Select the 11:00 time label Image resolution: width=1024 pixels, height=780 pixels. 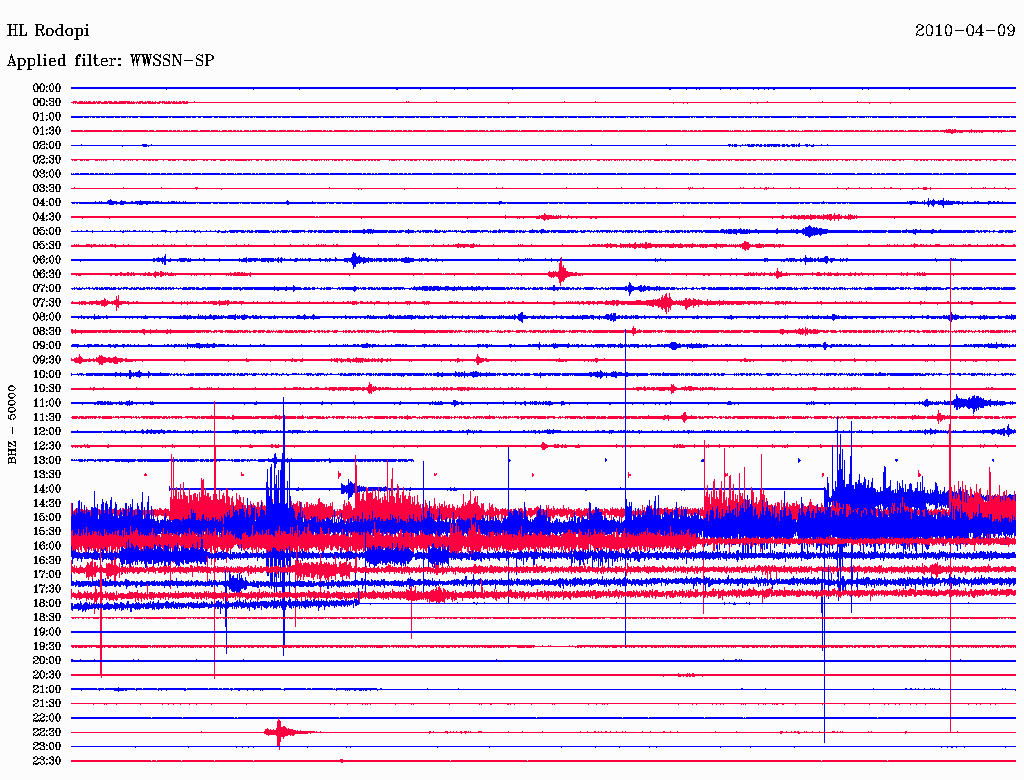click(47, 403)
